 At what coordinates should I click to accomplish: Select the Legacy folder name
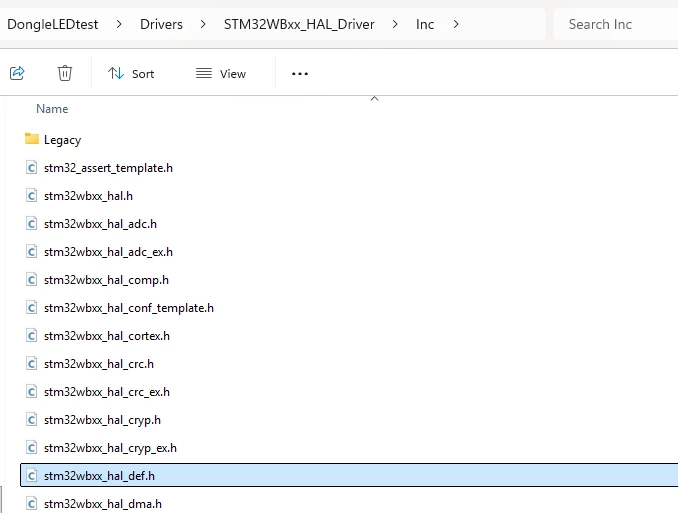click(x=63, y=140)
